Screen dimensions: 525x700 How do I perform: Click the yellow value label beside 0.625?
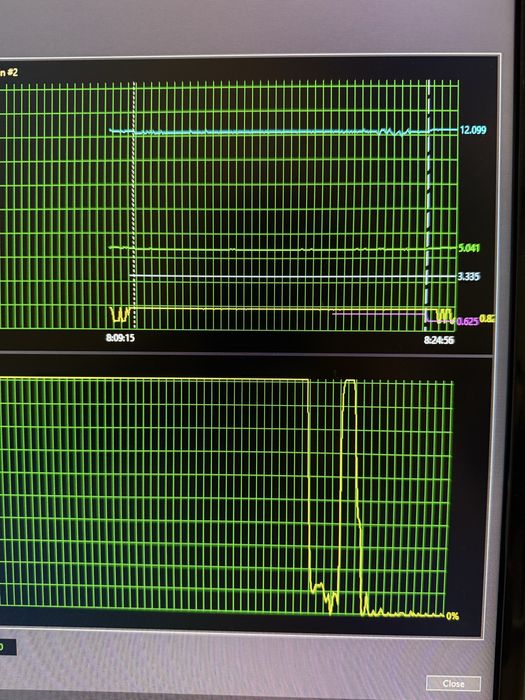[x=487, y=318]
